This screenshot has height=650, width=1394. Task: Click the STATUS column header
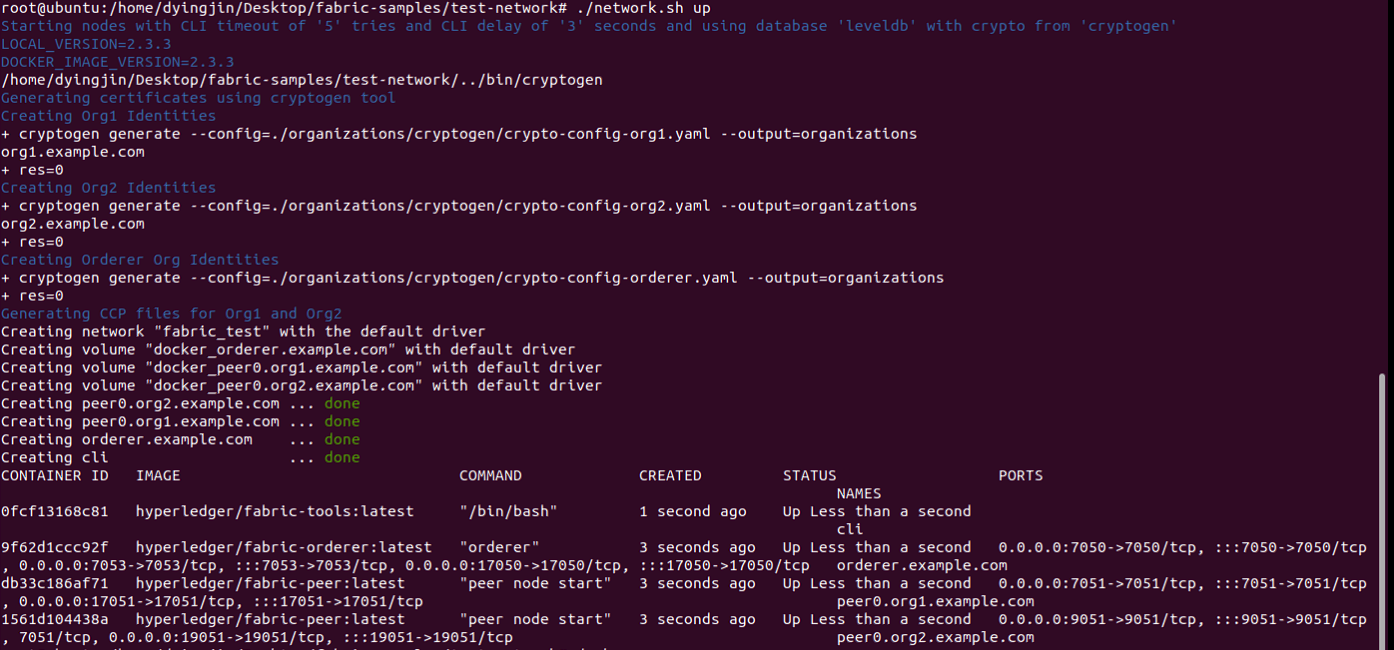point(810,476)
